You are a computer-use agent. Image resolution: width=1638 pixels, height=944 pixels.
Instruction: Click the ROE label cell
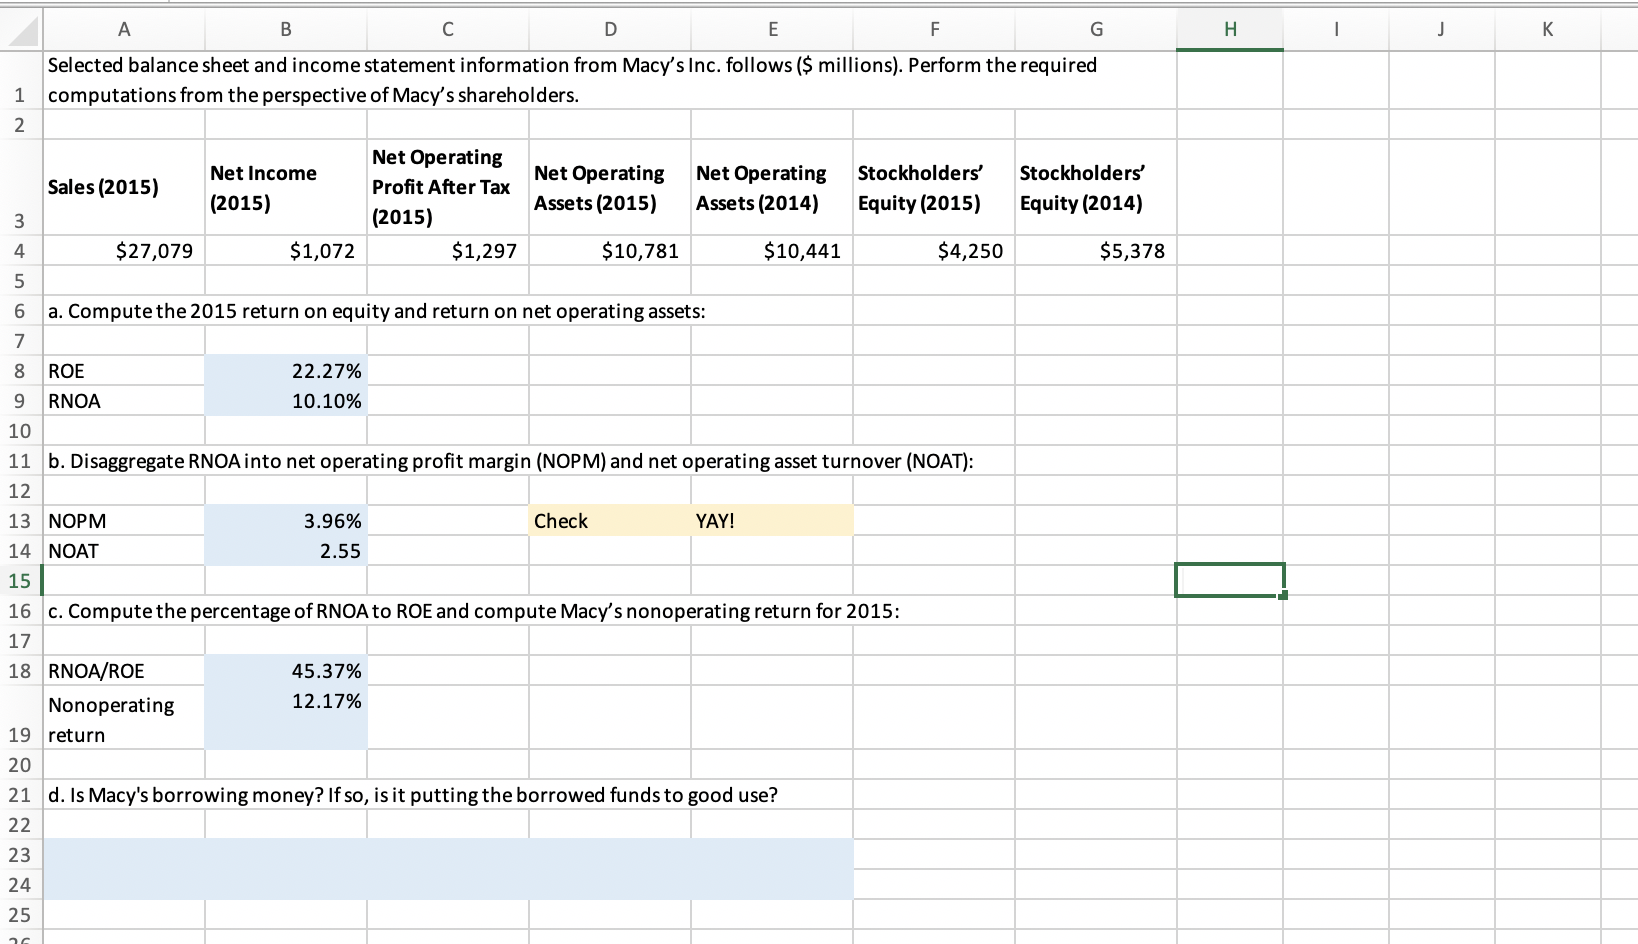click(124, 371)
